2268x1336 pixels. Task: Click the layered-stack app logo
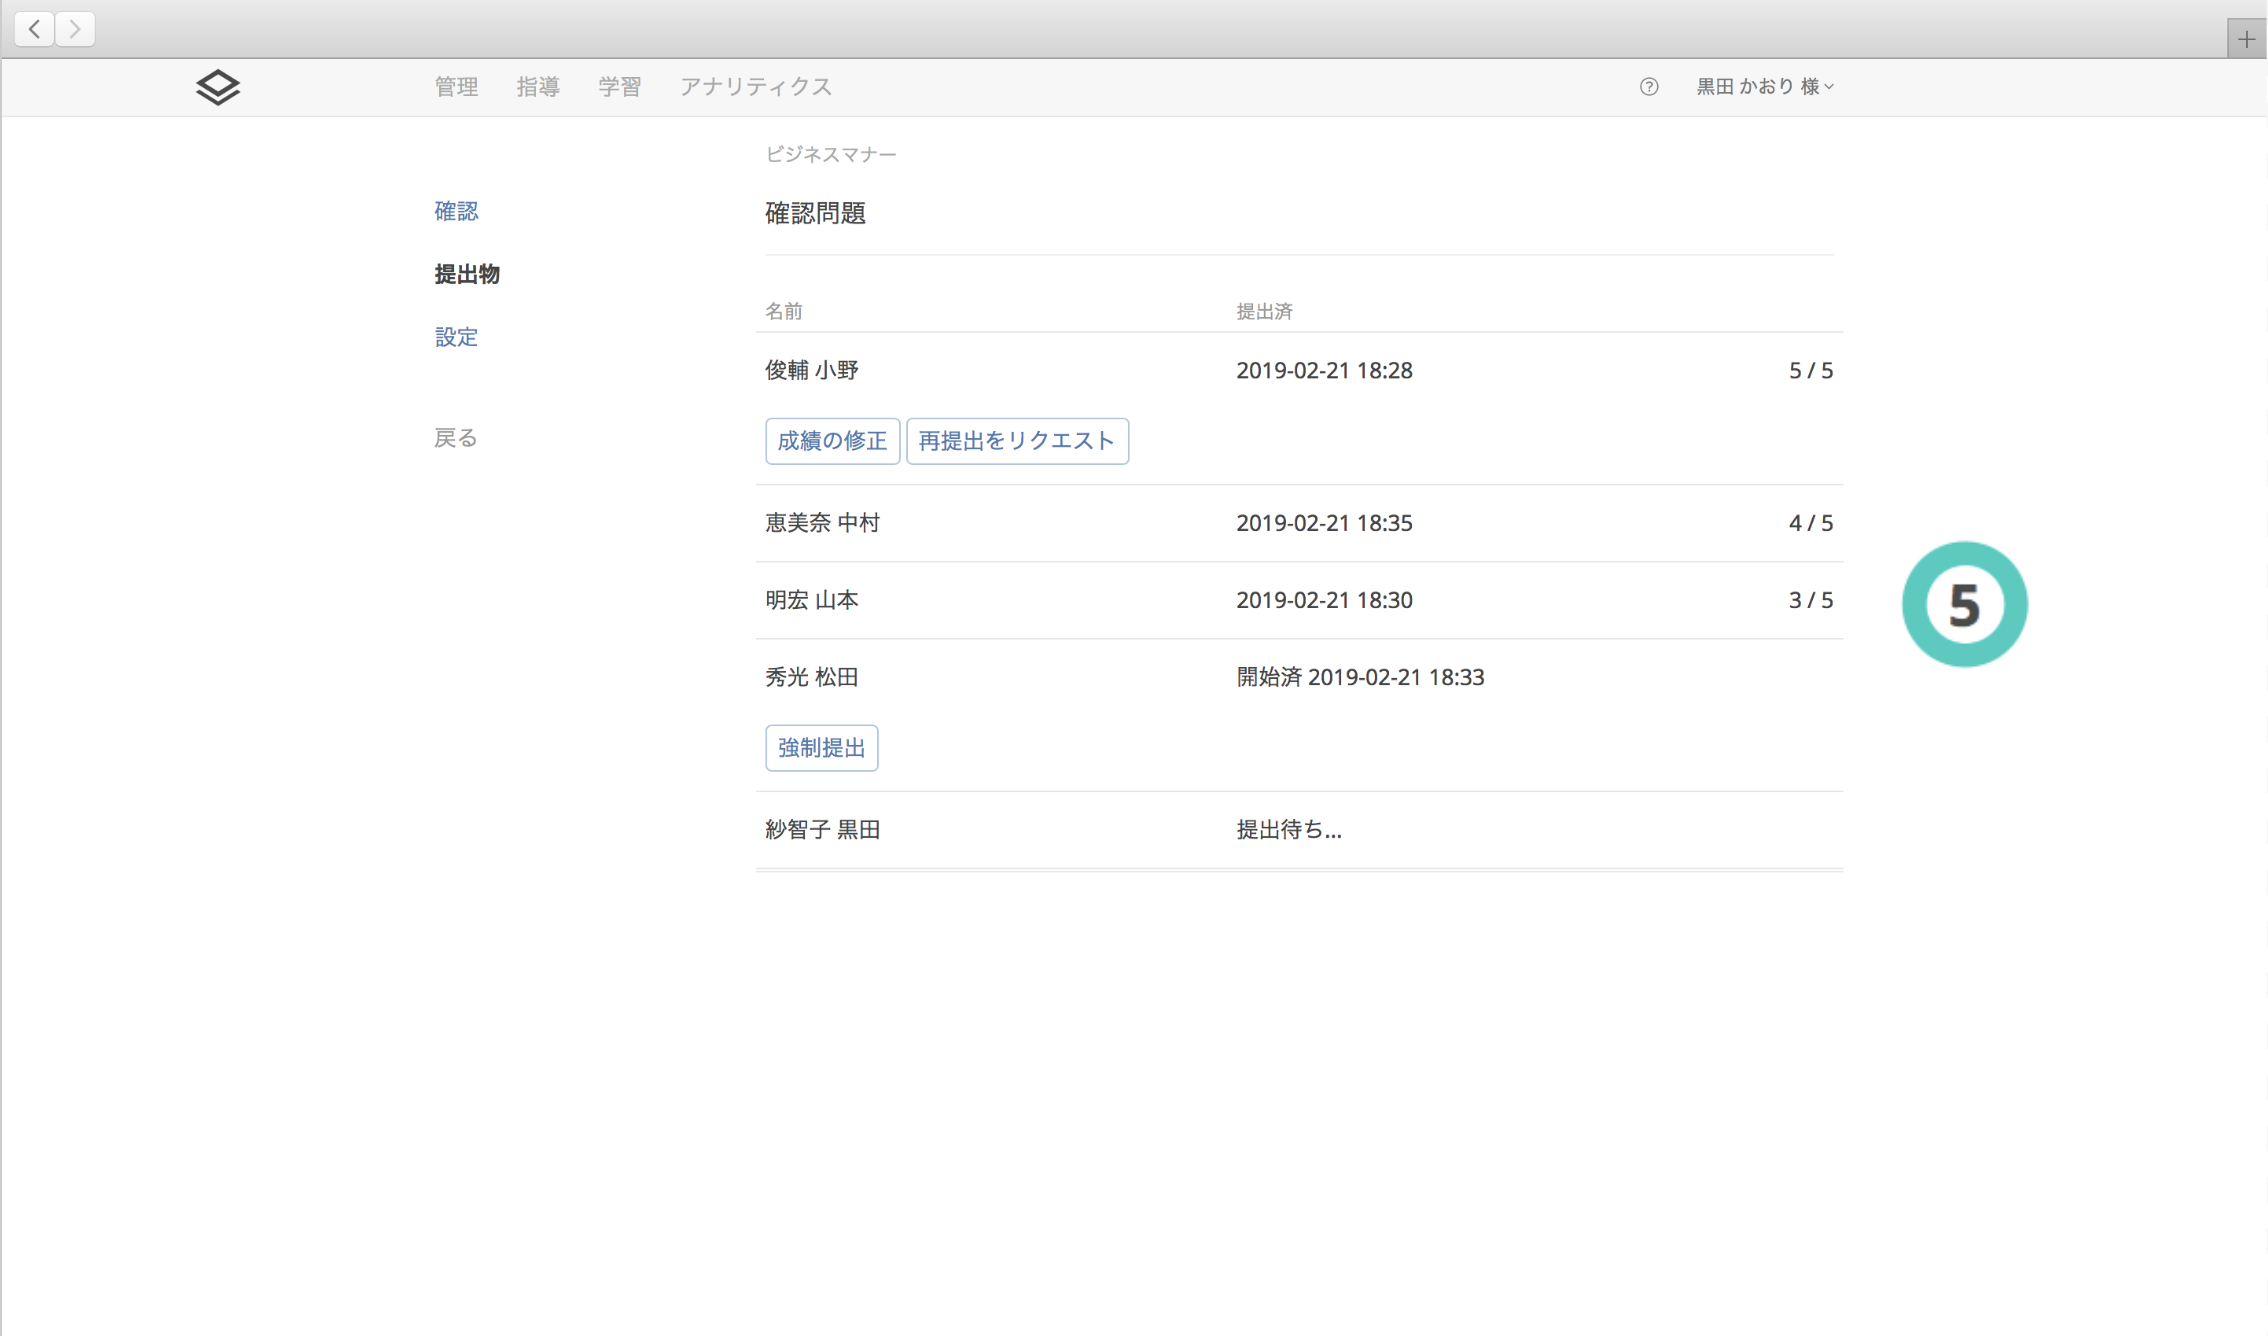pos(218,87)
